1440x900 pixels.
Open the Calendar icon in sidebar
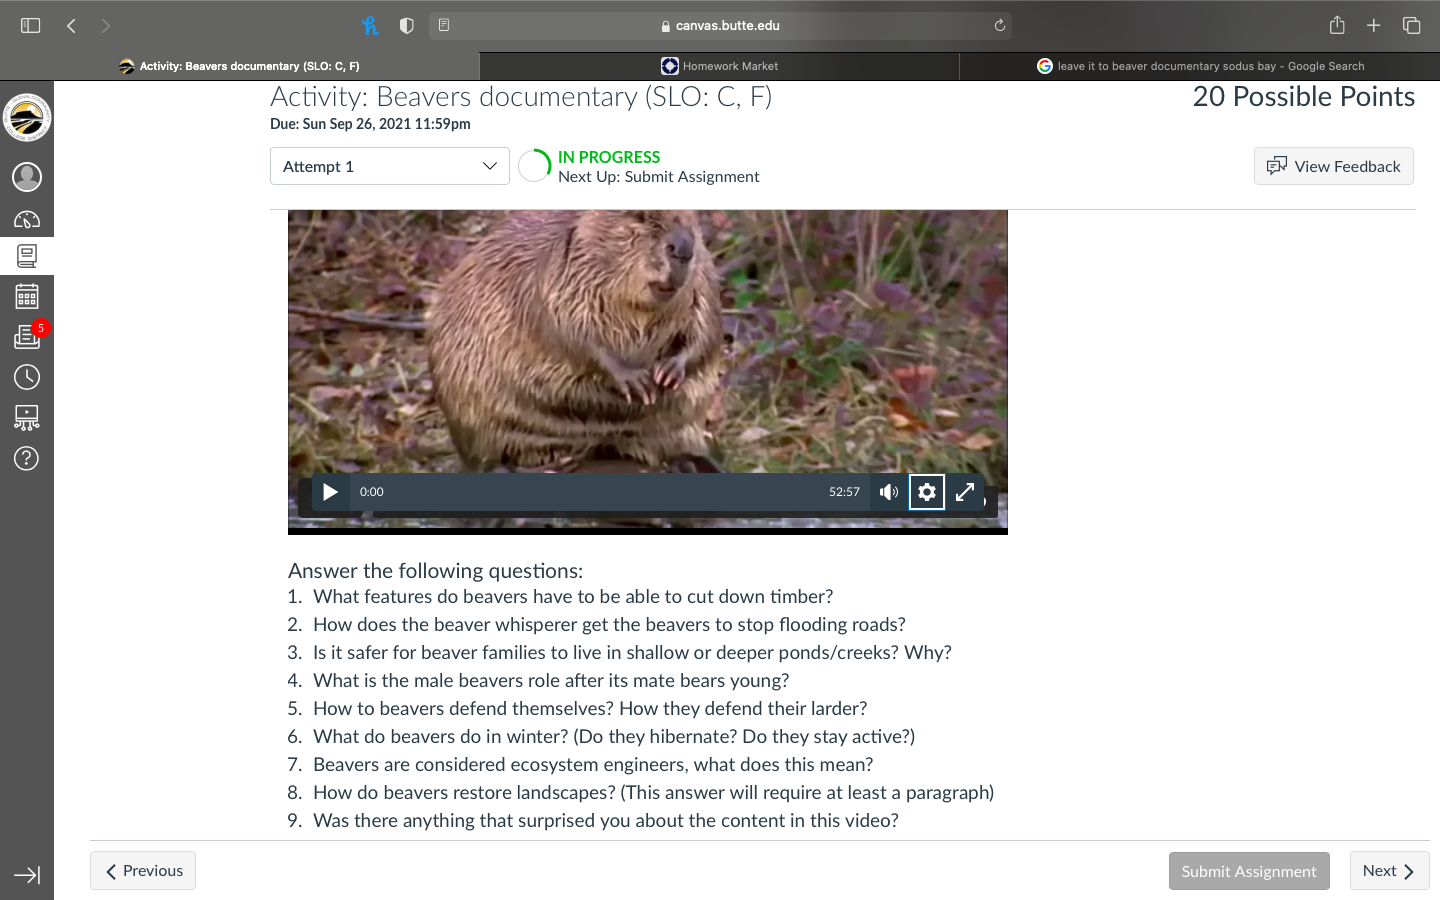(27, 297)
